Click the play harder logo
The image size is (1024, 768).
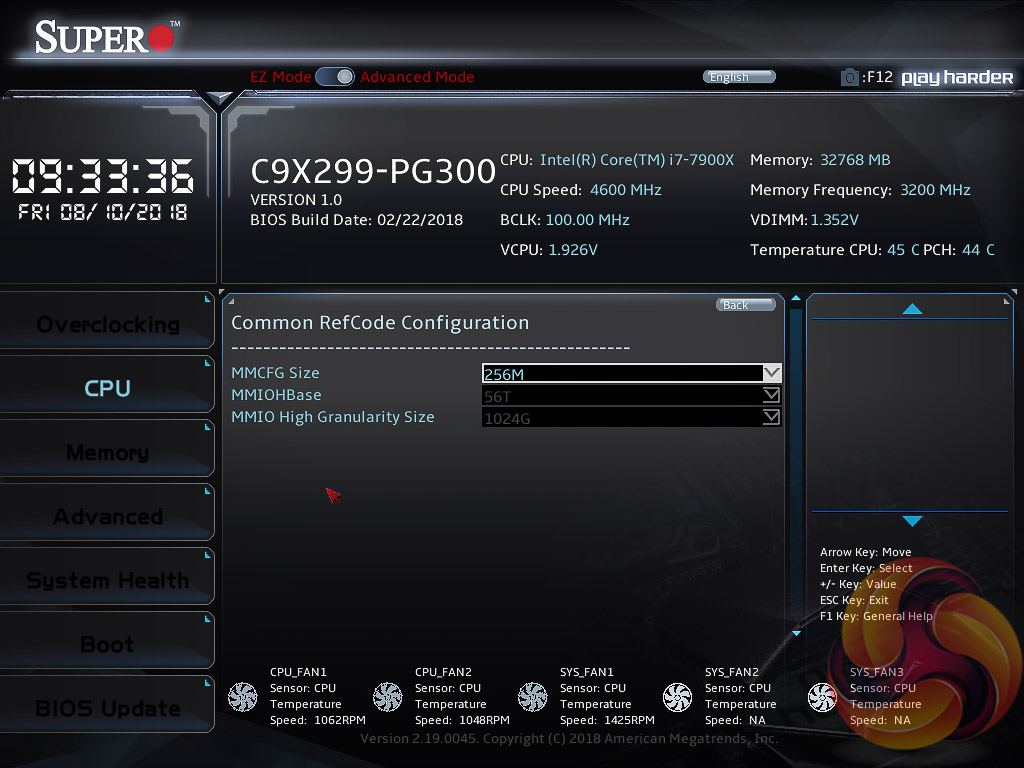click(x=957, y=78)
